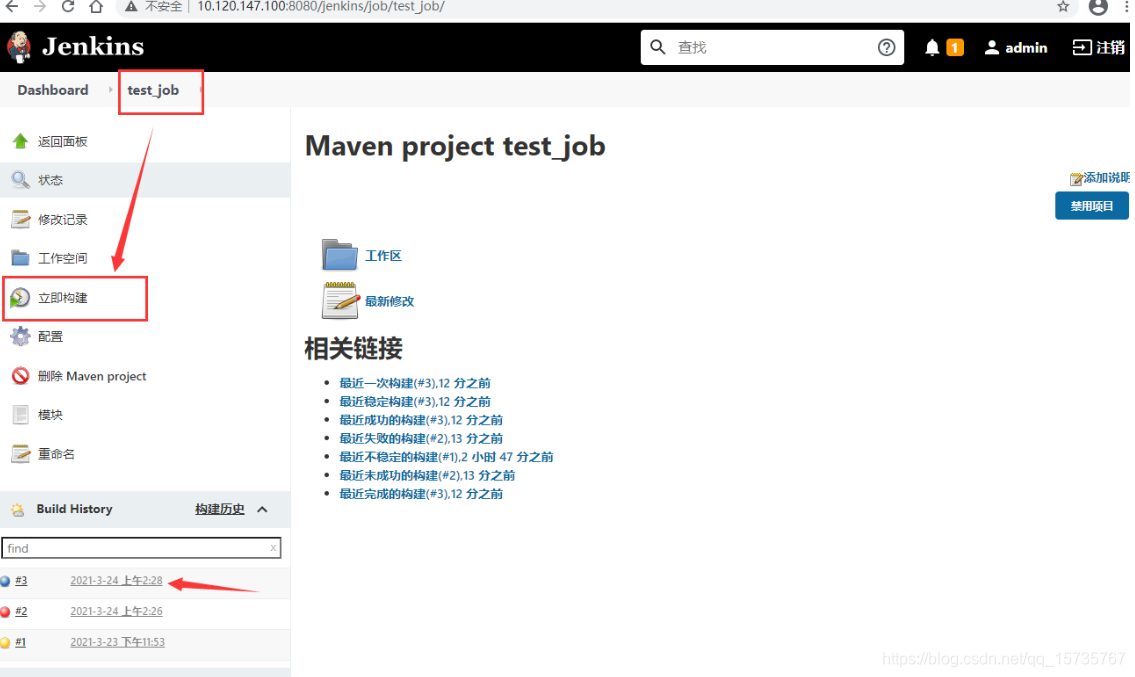Image resolution: width=1135 pixels, height=677 pixels.
Task: Open 返回面板 sidebar link
Action: coord(62,141)
